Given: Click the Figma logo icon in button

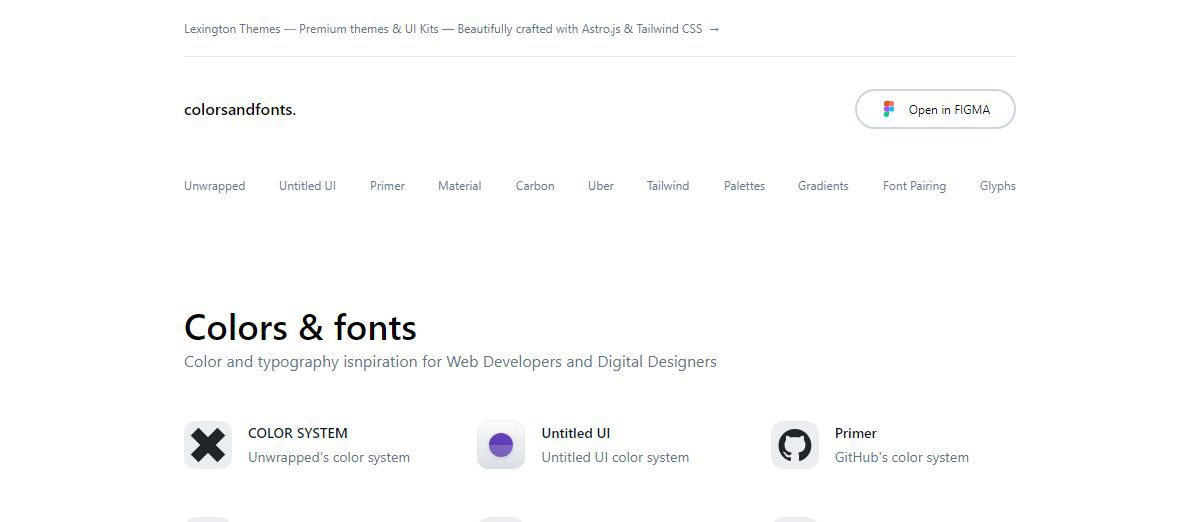Looking at the screenshot, I should pyautogui.click(x=889, y=109).
